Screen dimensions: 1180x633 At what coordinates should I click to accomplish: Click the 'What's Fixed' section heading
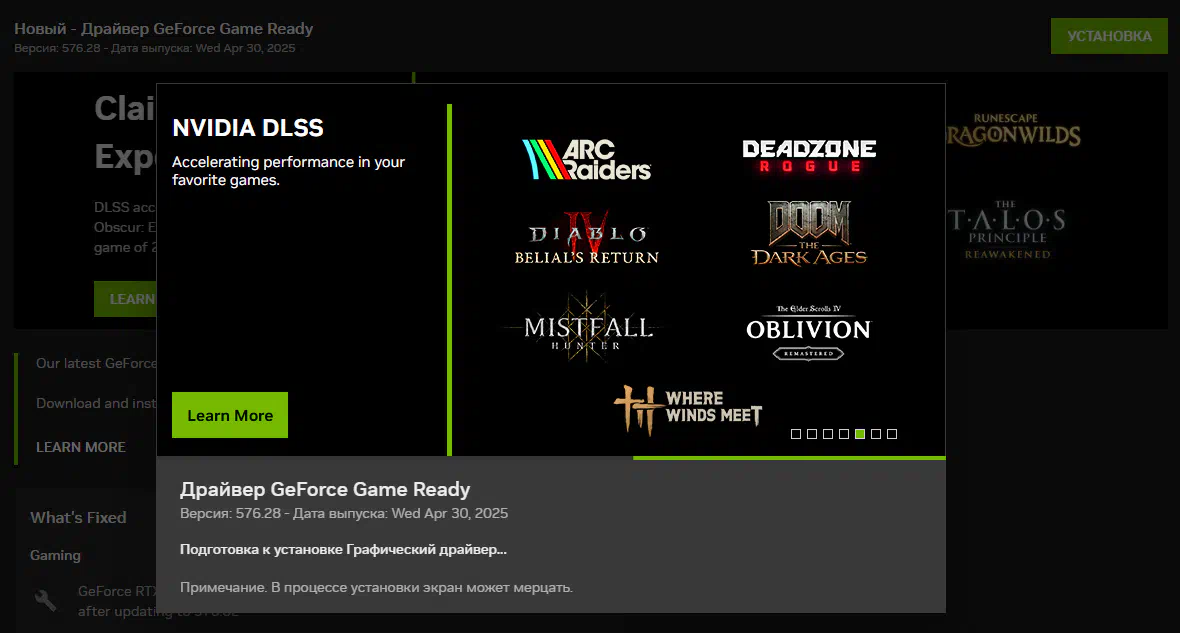point(78,518)
